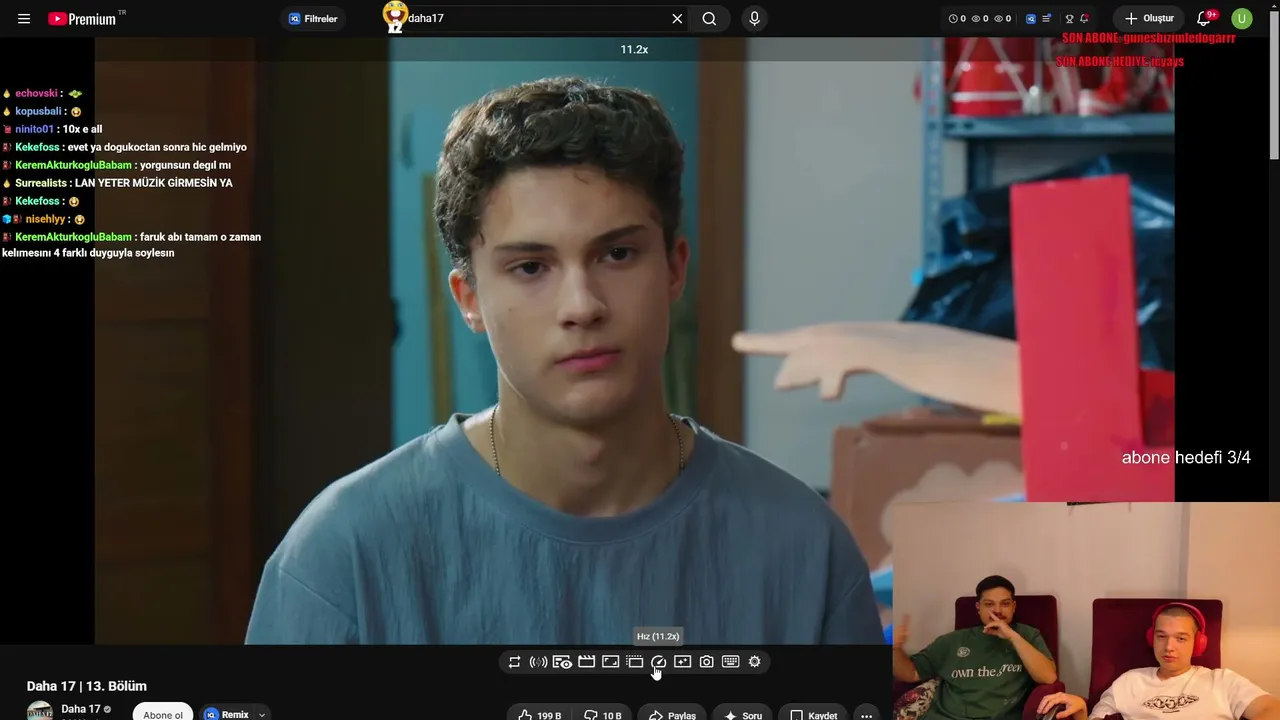Click the SON ABONE overlay text
Image resolution: width=1280 pixels, height=720 pixels.
[1149, 38]
